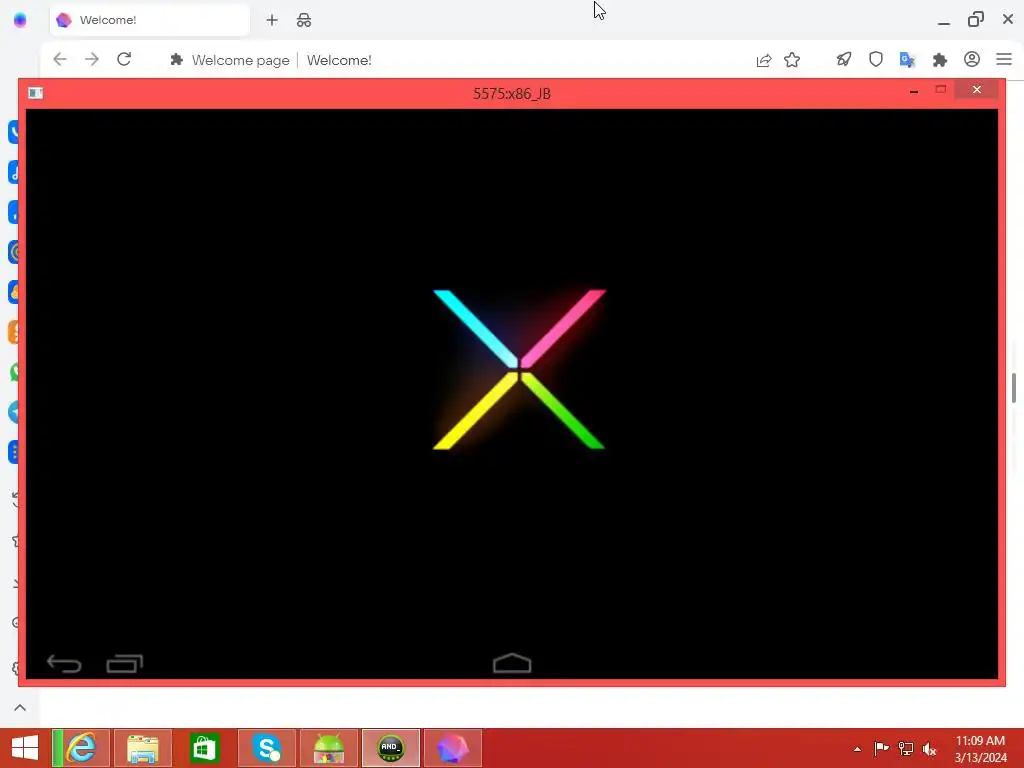The image size is (1024, 768).
Task: Open Skype from the taskbar
Action: pos(266,748)
